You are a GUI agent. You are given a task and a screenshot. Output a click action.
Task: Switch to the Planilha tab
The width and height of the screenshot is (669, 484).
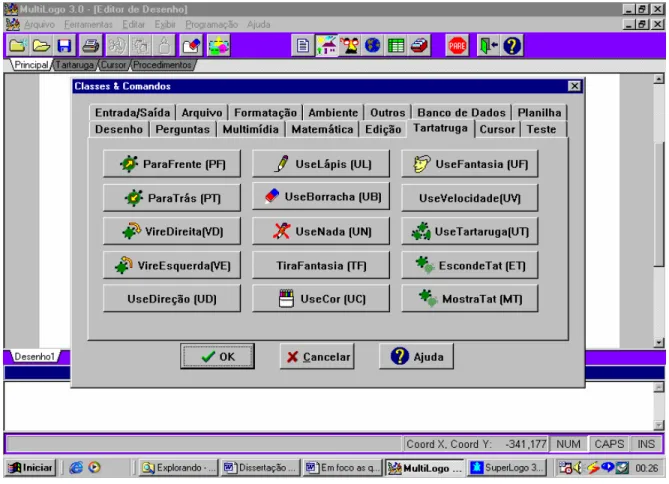539,113
